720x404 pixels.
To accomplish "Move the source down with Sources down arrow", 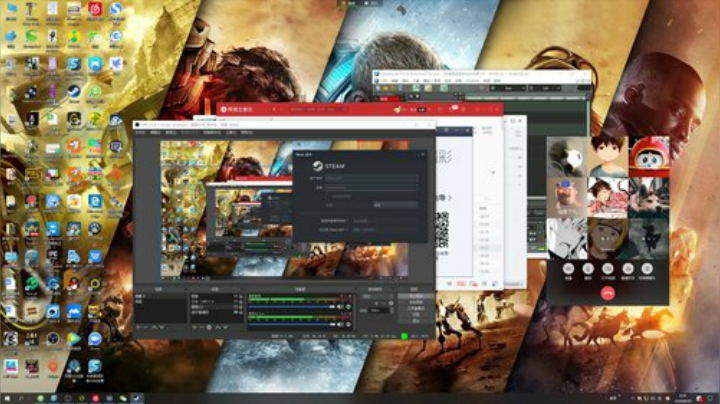I will pyautogui.click(x=225, y=327).
